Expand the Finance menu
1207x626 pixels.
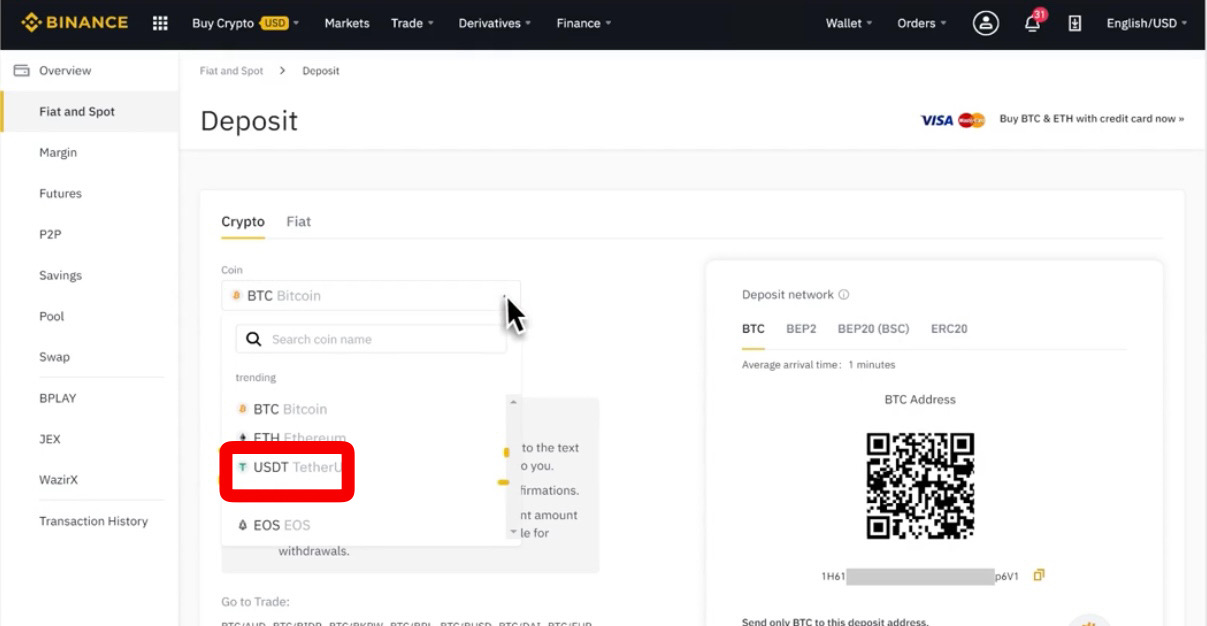[584, 23]
